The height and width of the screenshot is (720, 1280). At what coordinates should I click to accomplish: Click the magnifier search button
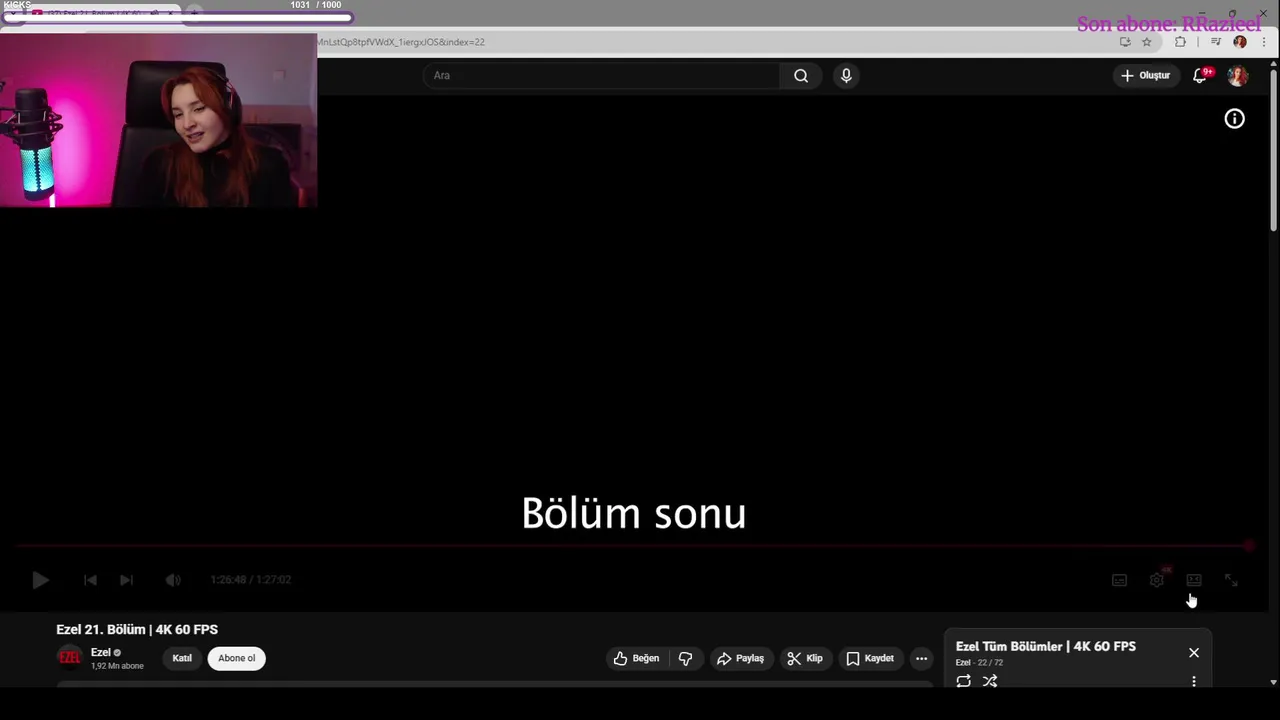pyautogui.click(x=801, y=75)
